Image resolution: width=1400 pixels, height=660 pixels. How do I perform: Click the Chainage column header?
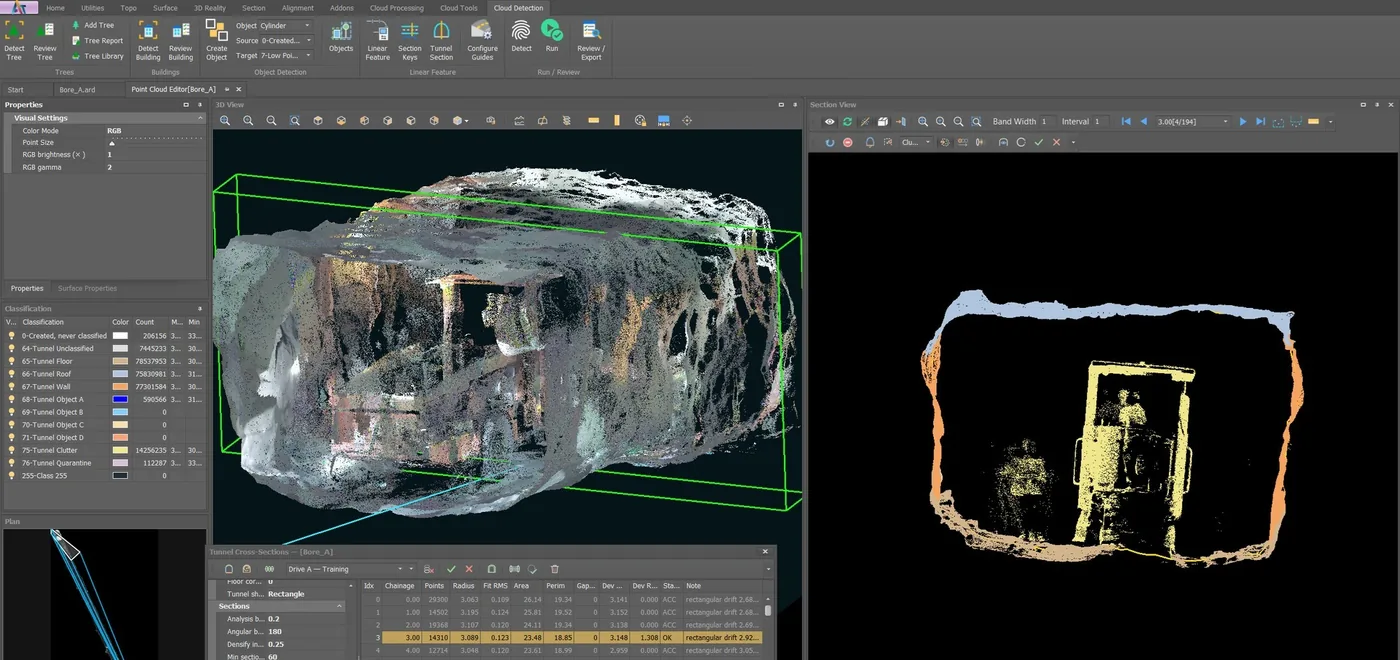coord(400,586)
